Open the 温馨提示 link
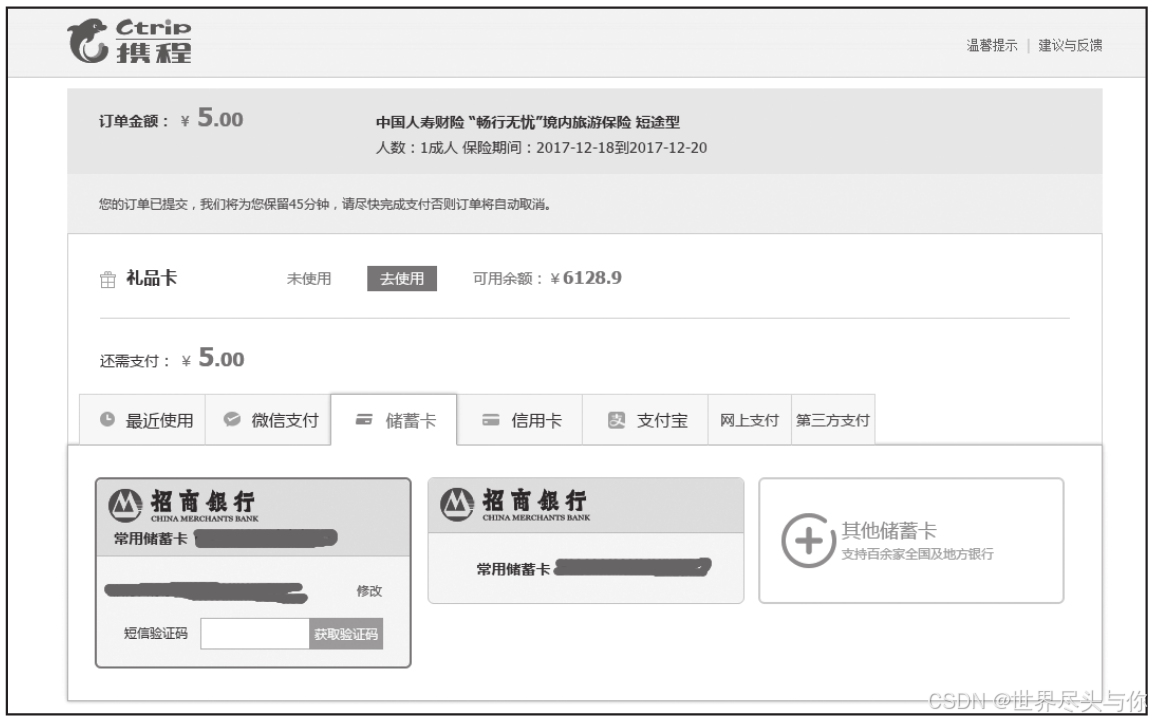1152x721 pixels. point(992,46)
